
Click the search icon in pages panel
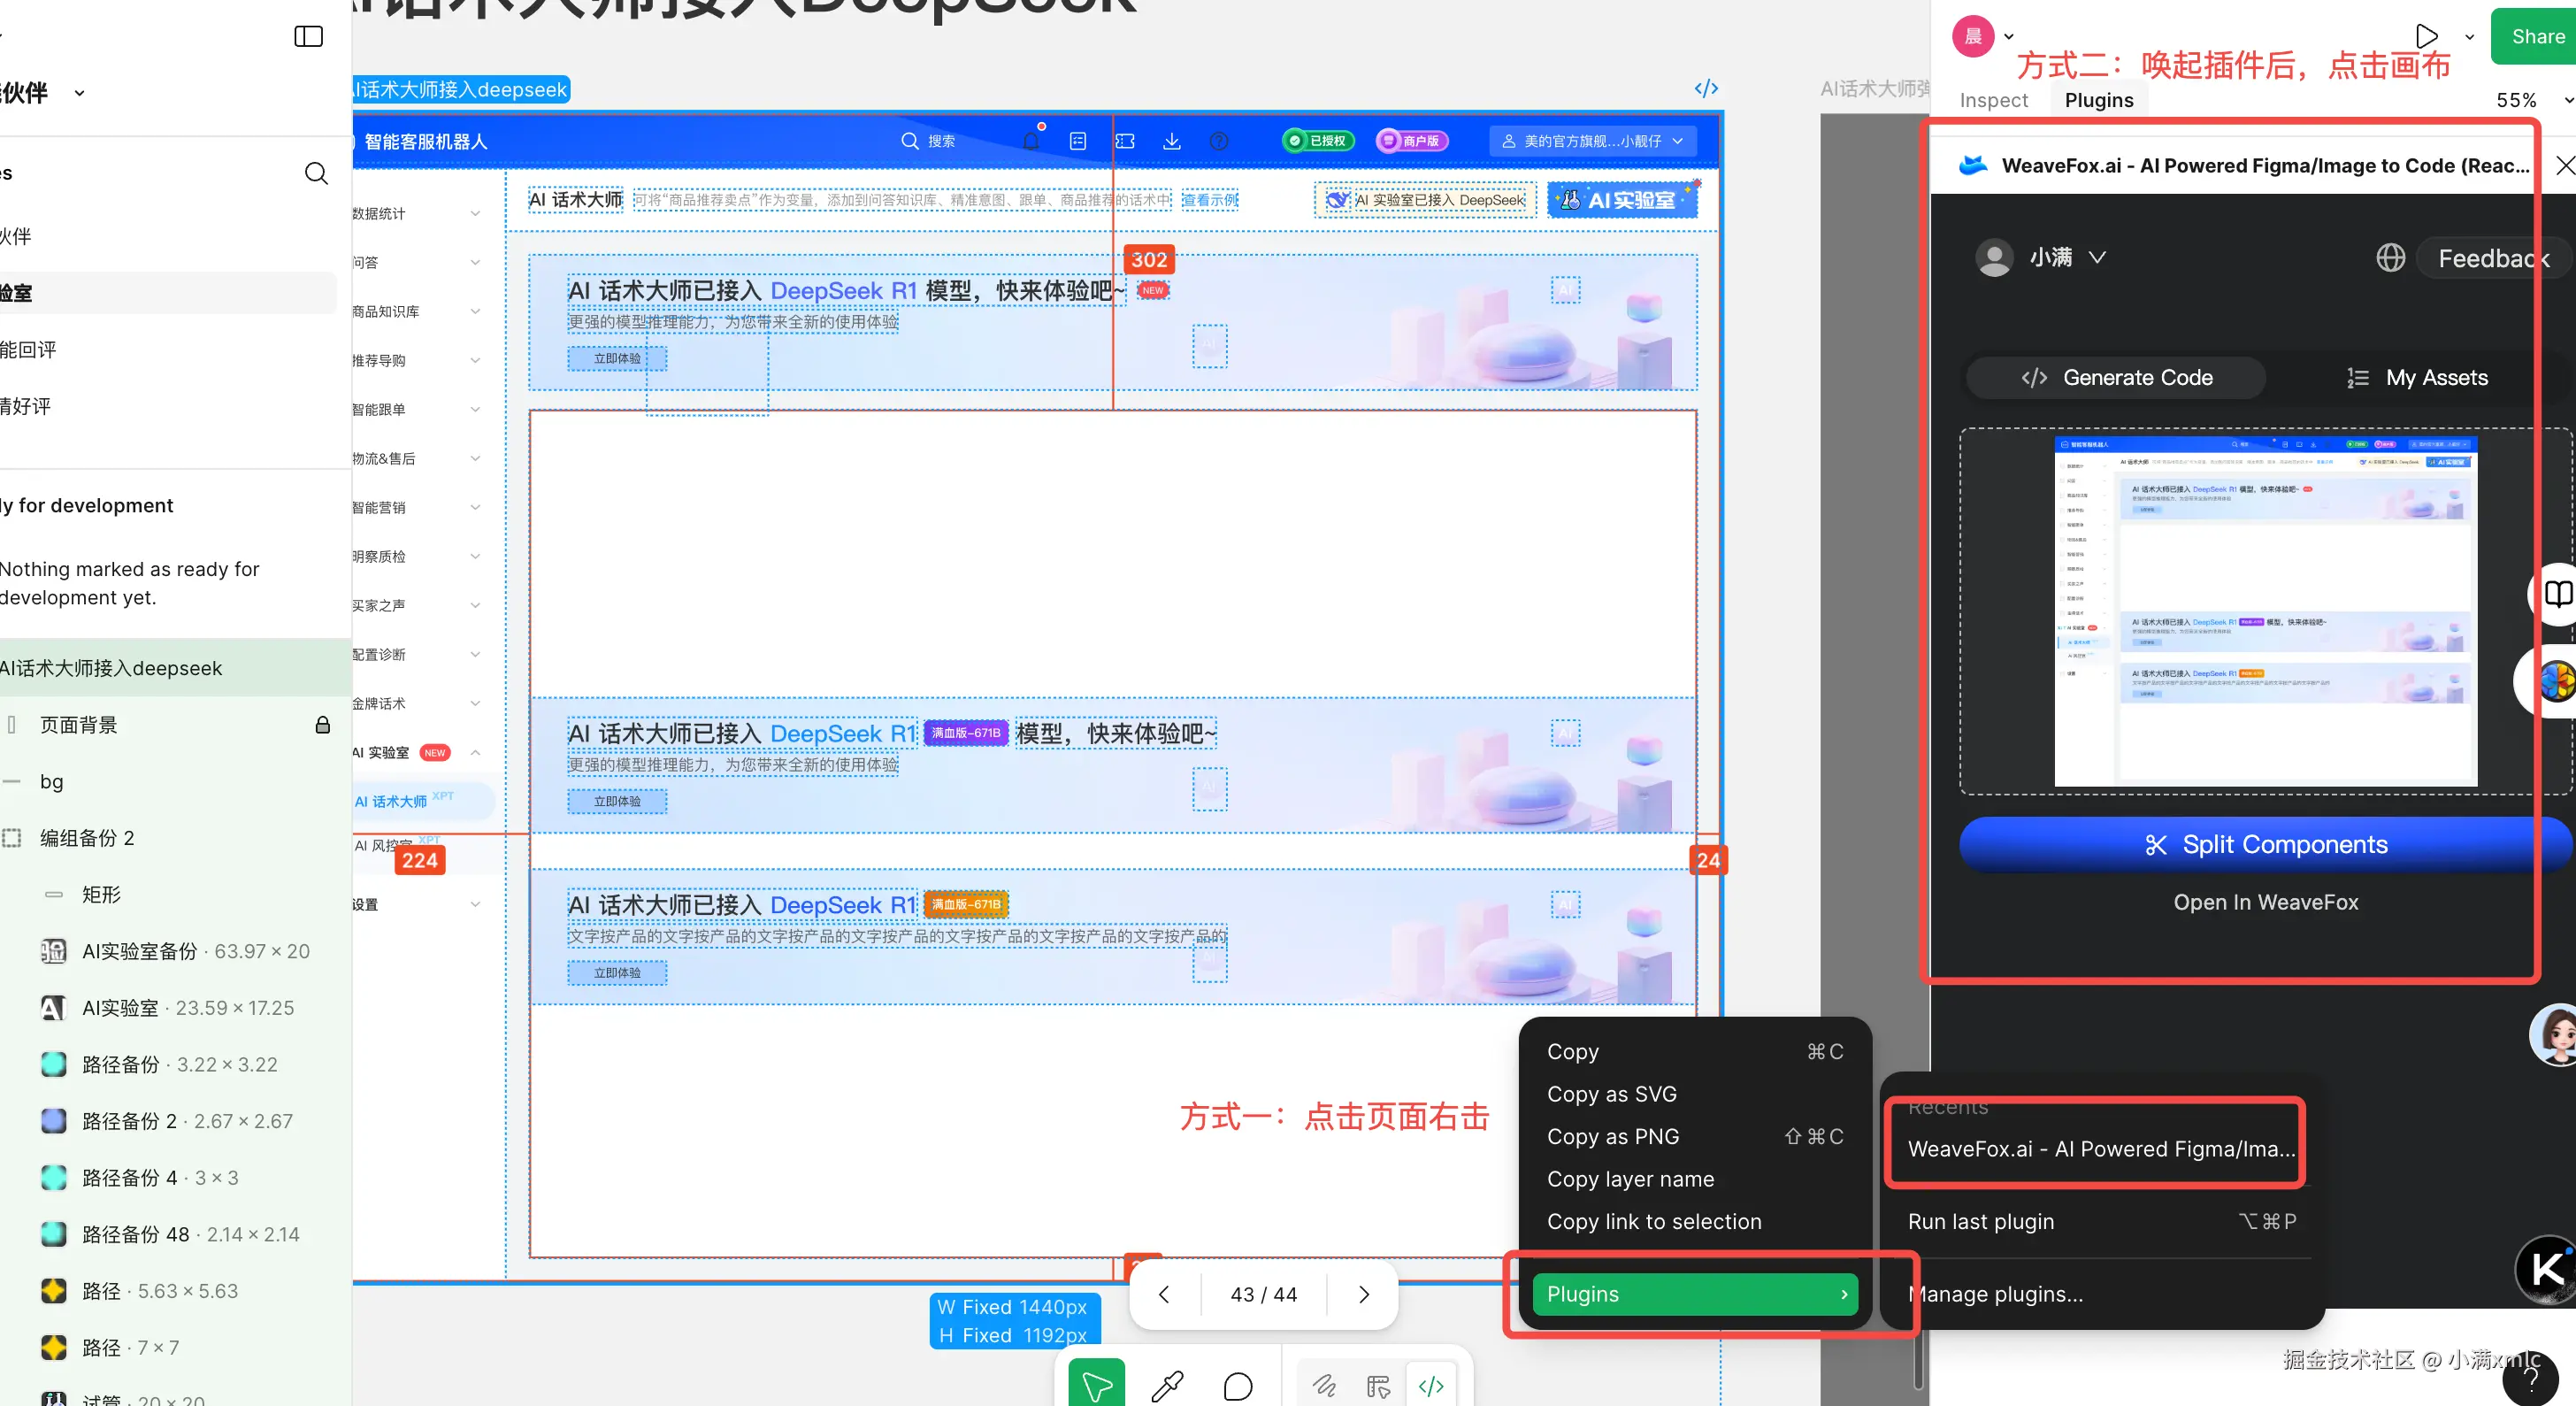tap(316, 173)
